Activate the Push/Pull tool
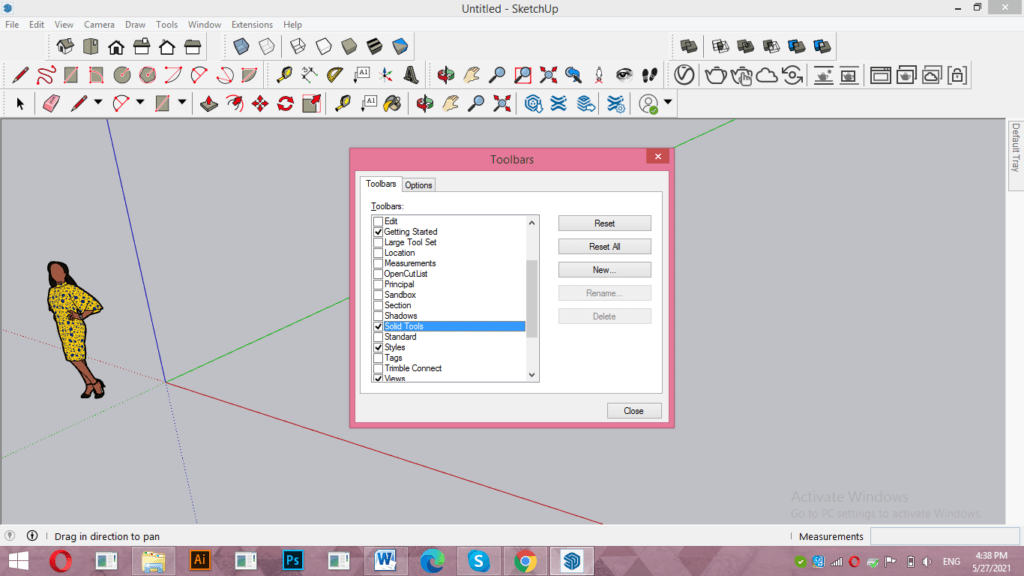The image size is (1024, 576). click(x=207, y=103)
